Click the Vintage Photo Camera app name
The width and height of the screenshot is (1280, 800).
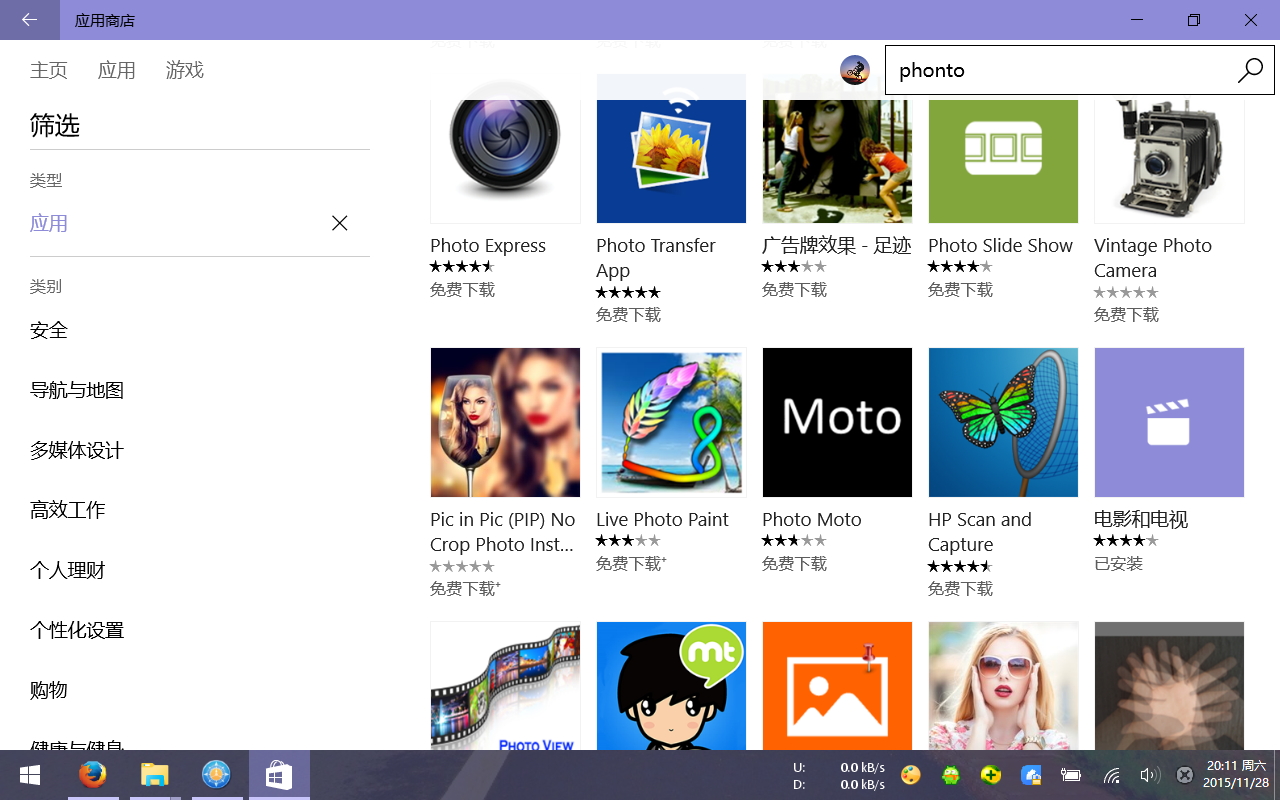(1153, 258)
